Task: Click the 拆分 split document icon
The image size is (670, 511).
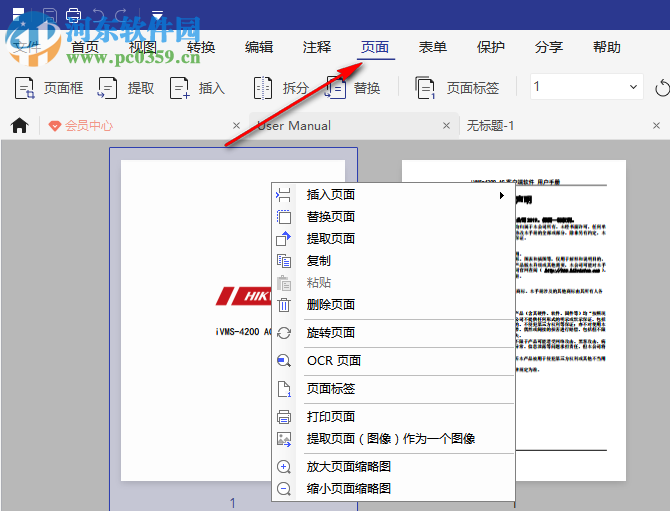Action: [263, 88]
